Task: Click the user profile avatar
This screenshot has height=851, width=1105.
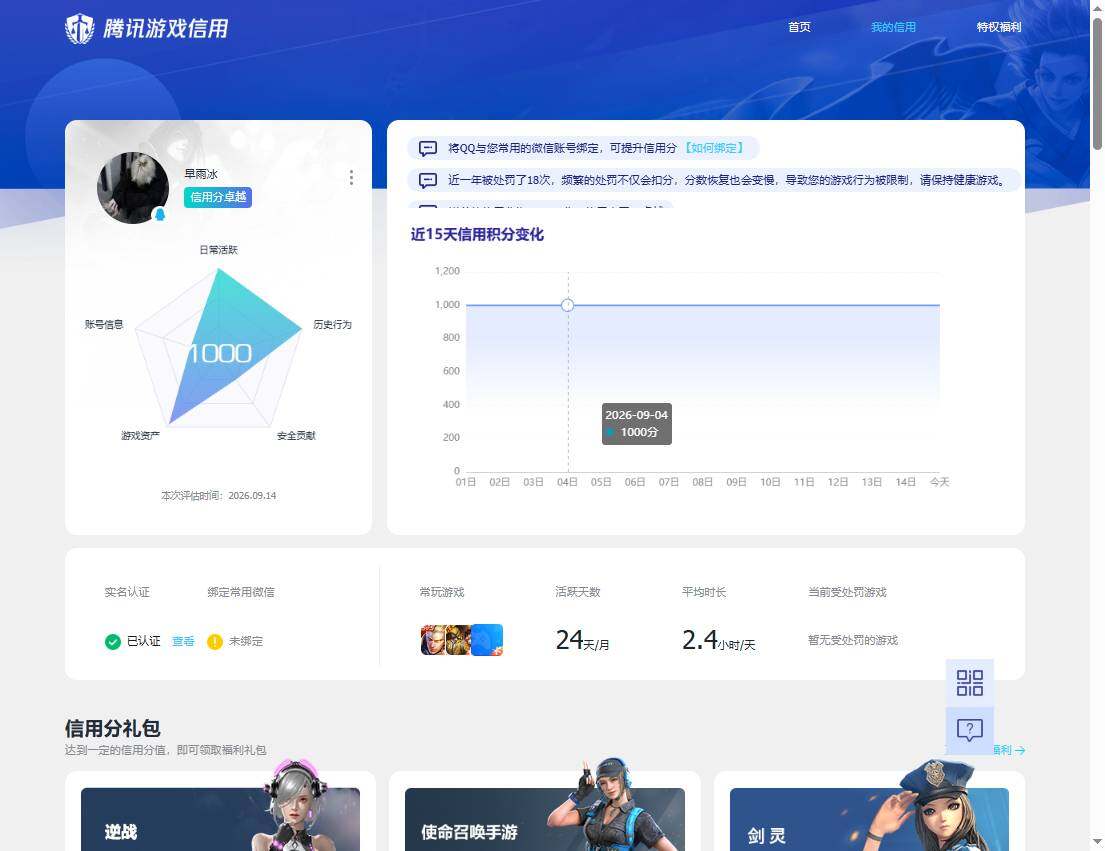Action: click(x=133, y=187)
